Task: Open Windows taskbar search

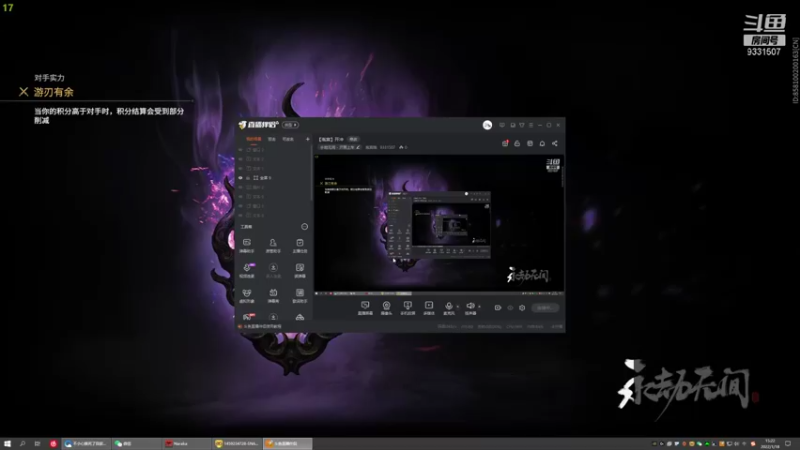Action: tap(22, 444)
